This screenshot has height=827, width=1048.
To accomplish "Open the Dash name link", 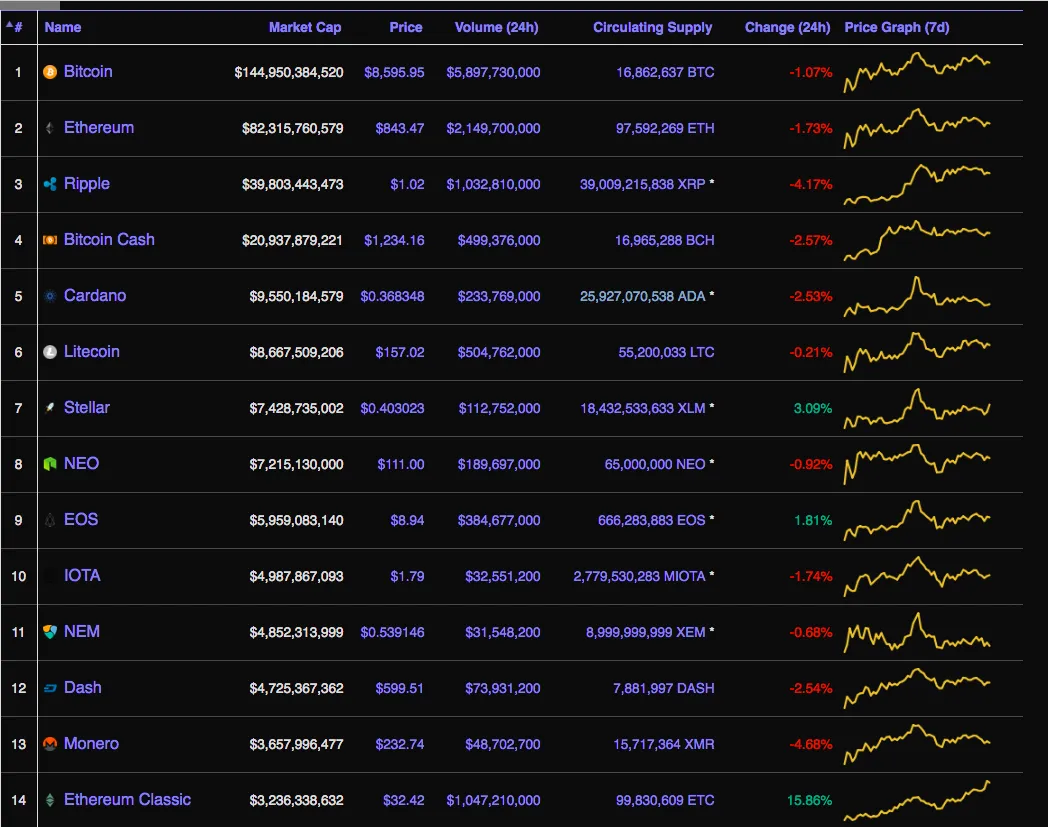I will click(x=83, y=687).
